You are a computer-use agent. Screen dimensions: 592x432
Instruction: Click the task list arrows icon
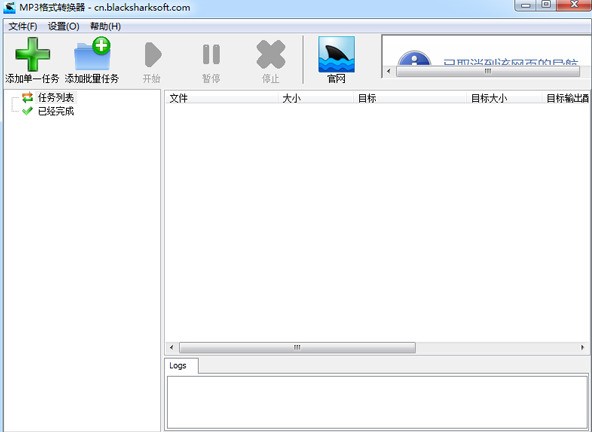pos(27,97)
